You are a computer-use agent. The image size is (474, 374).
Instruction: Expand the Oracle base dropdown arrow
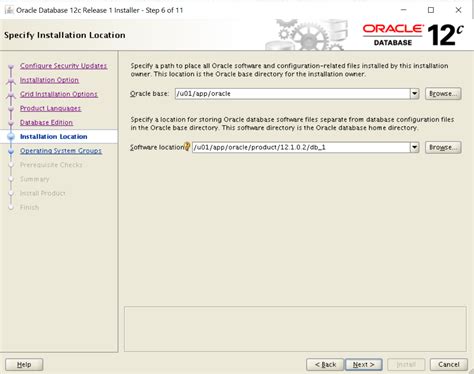tap(414, 94)
